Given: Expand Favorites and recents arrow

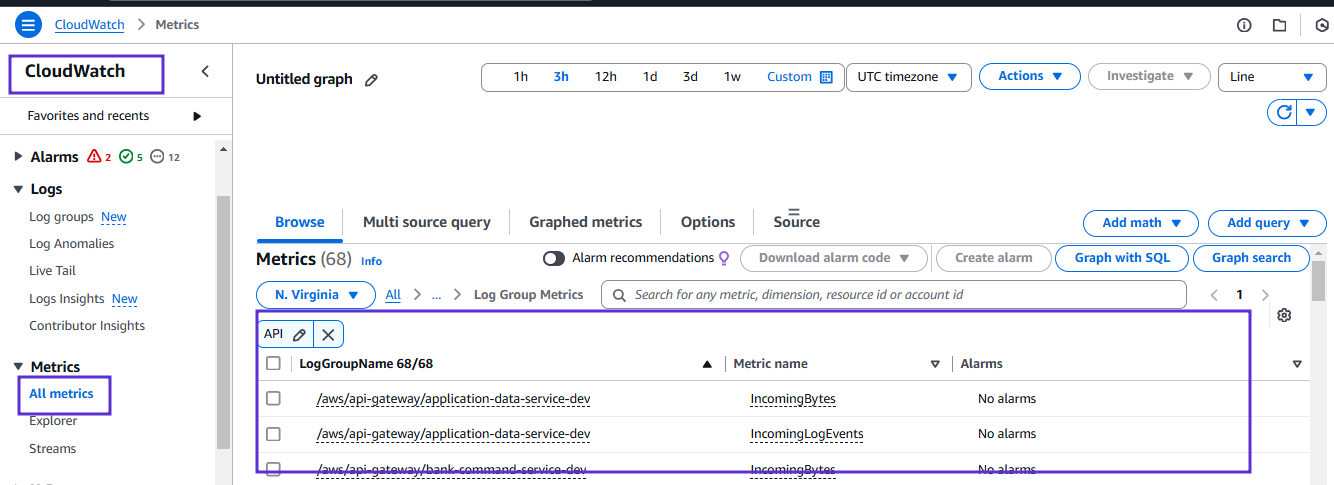Looking at the screenshot, I should tap(197, 116).
